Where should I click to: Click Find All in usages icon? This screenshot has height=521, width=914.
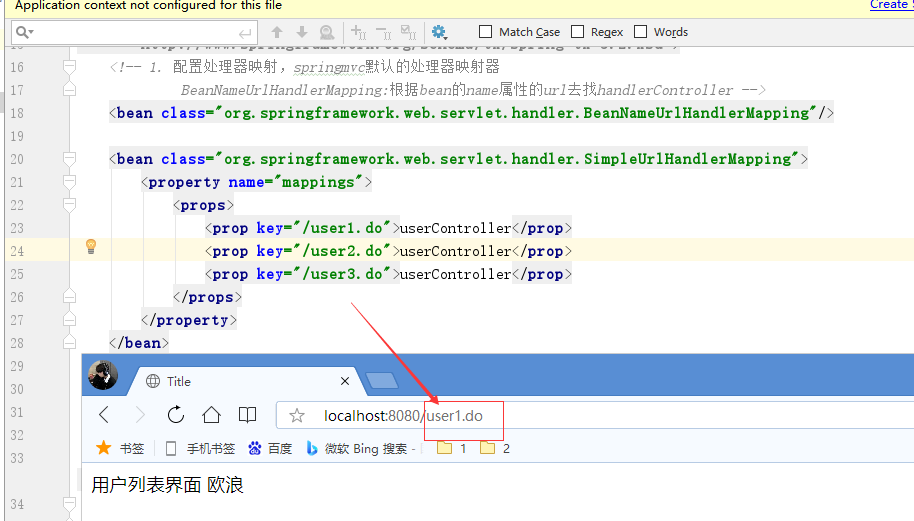327,32
